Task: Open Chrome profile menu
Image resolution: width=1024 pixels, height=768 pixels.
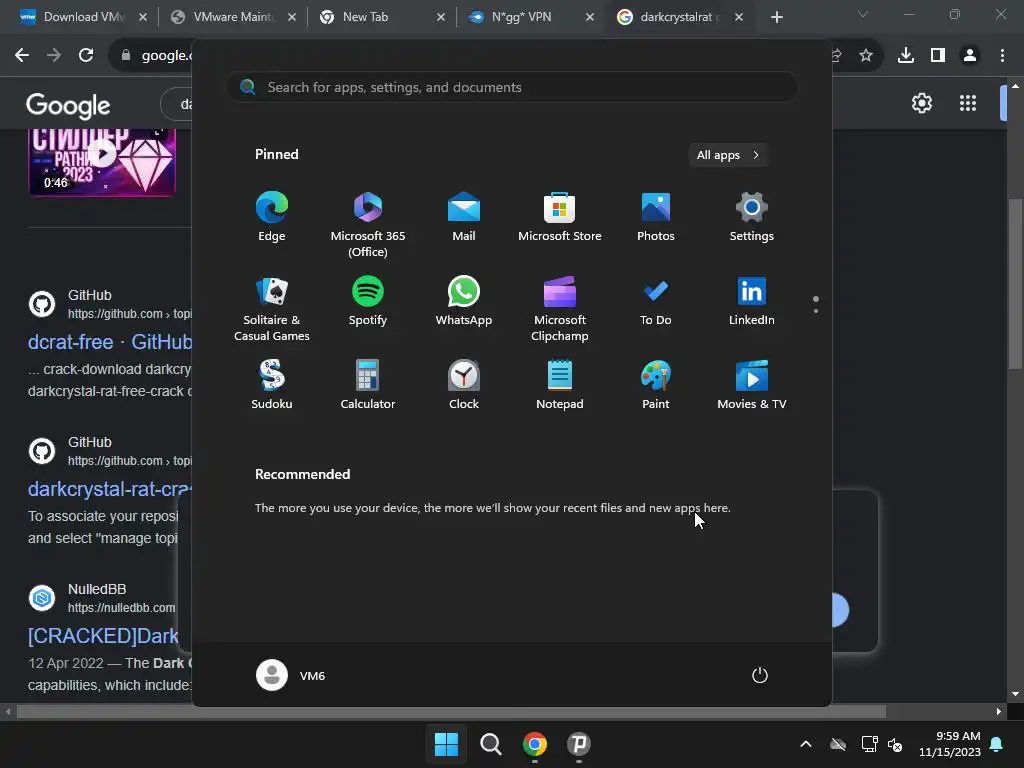Action: pyautogui.click(x=970, y=56)
